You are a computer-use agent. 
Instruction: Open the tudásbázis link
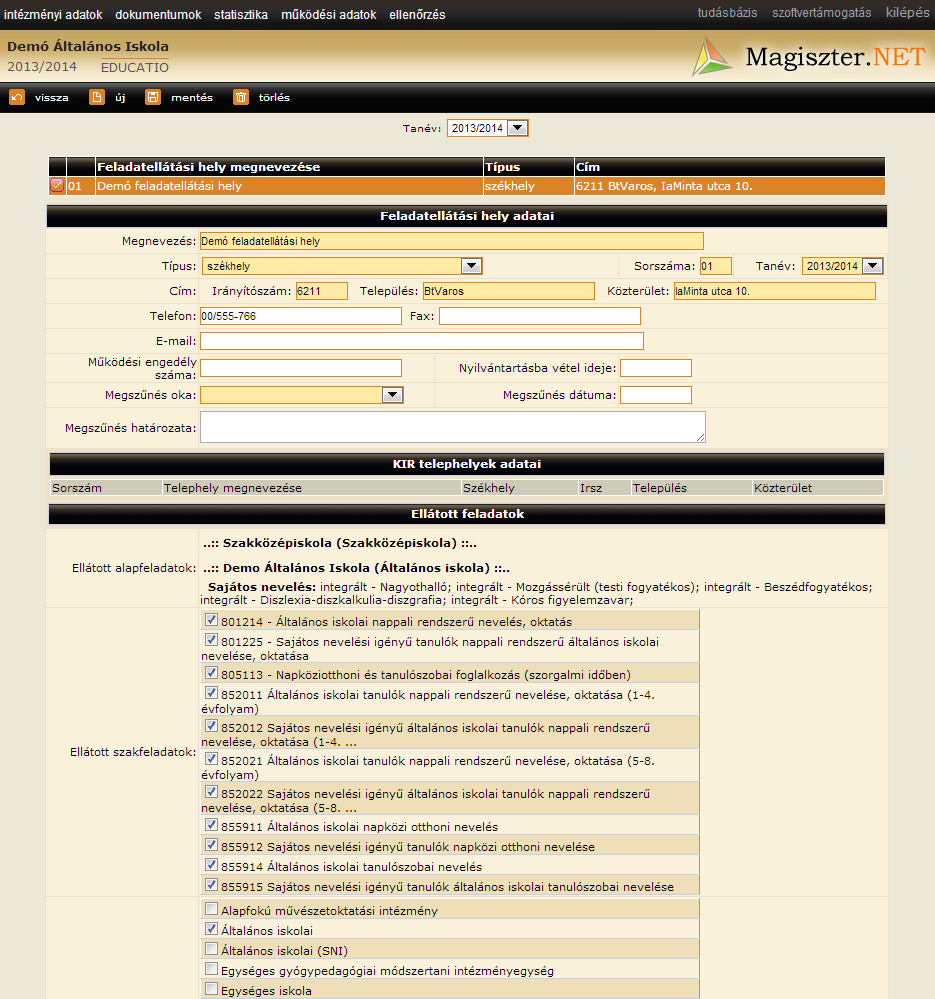coord(727,13)
